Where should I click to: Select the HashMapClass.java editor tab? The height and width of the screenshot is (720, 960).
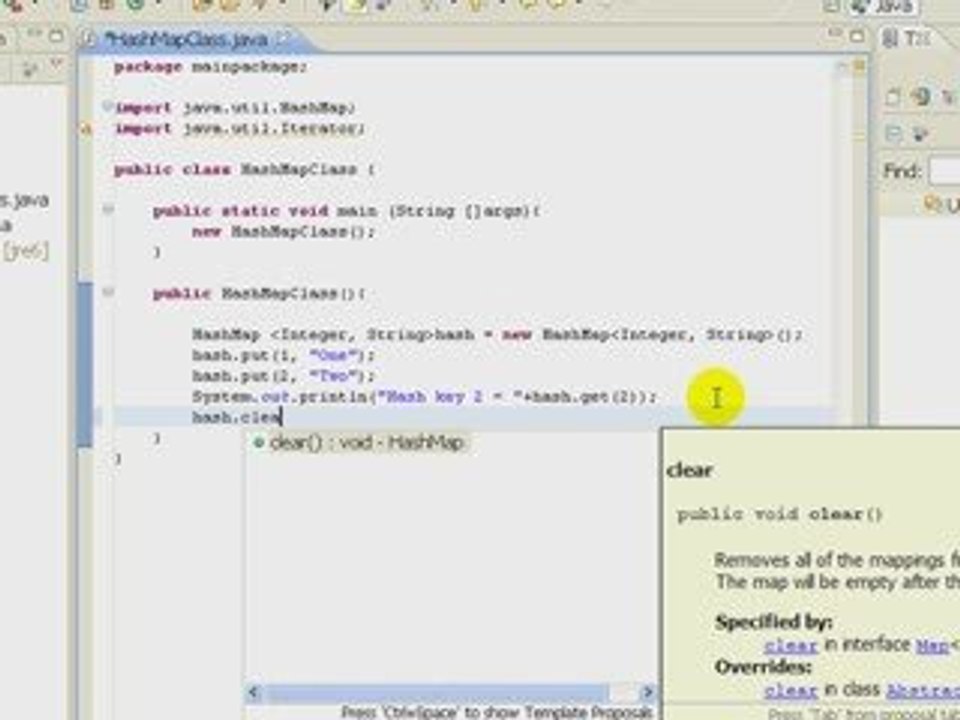pos(187,40)
